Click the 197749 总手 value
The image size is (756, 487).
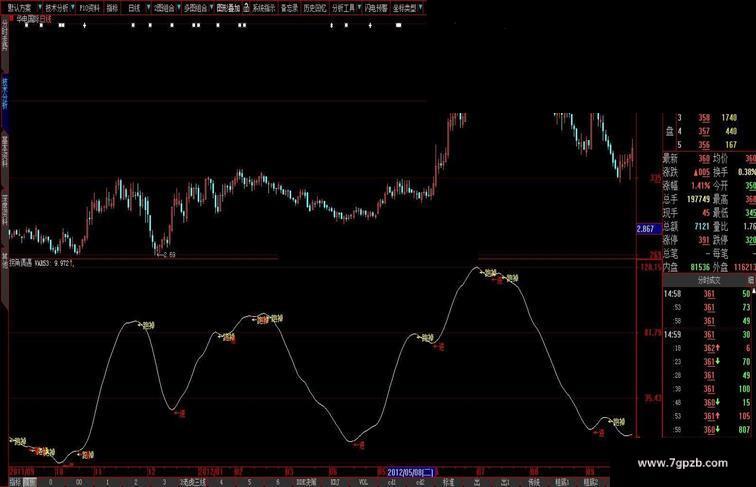(698, 199)
